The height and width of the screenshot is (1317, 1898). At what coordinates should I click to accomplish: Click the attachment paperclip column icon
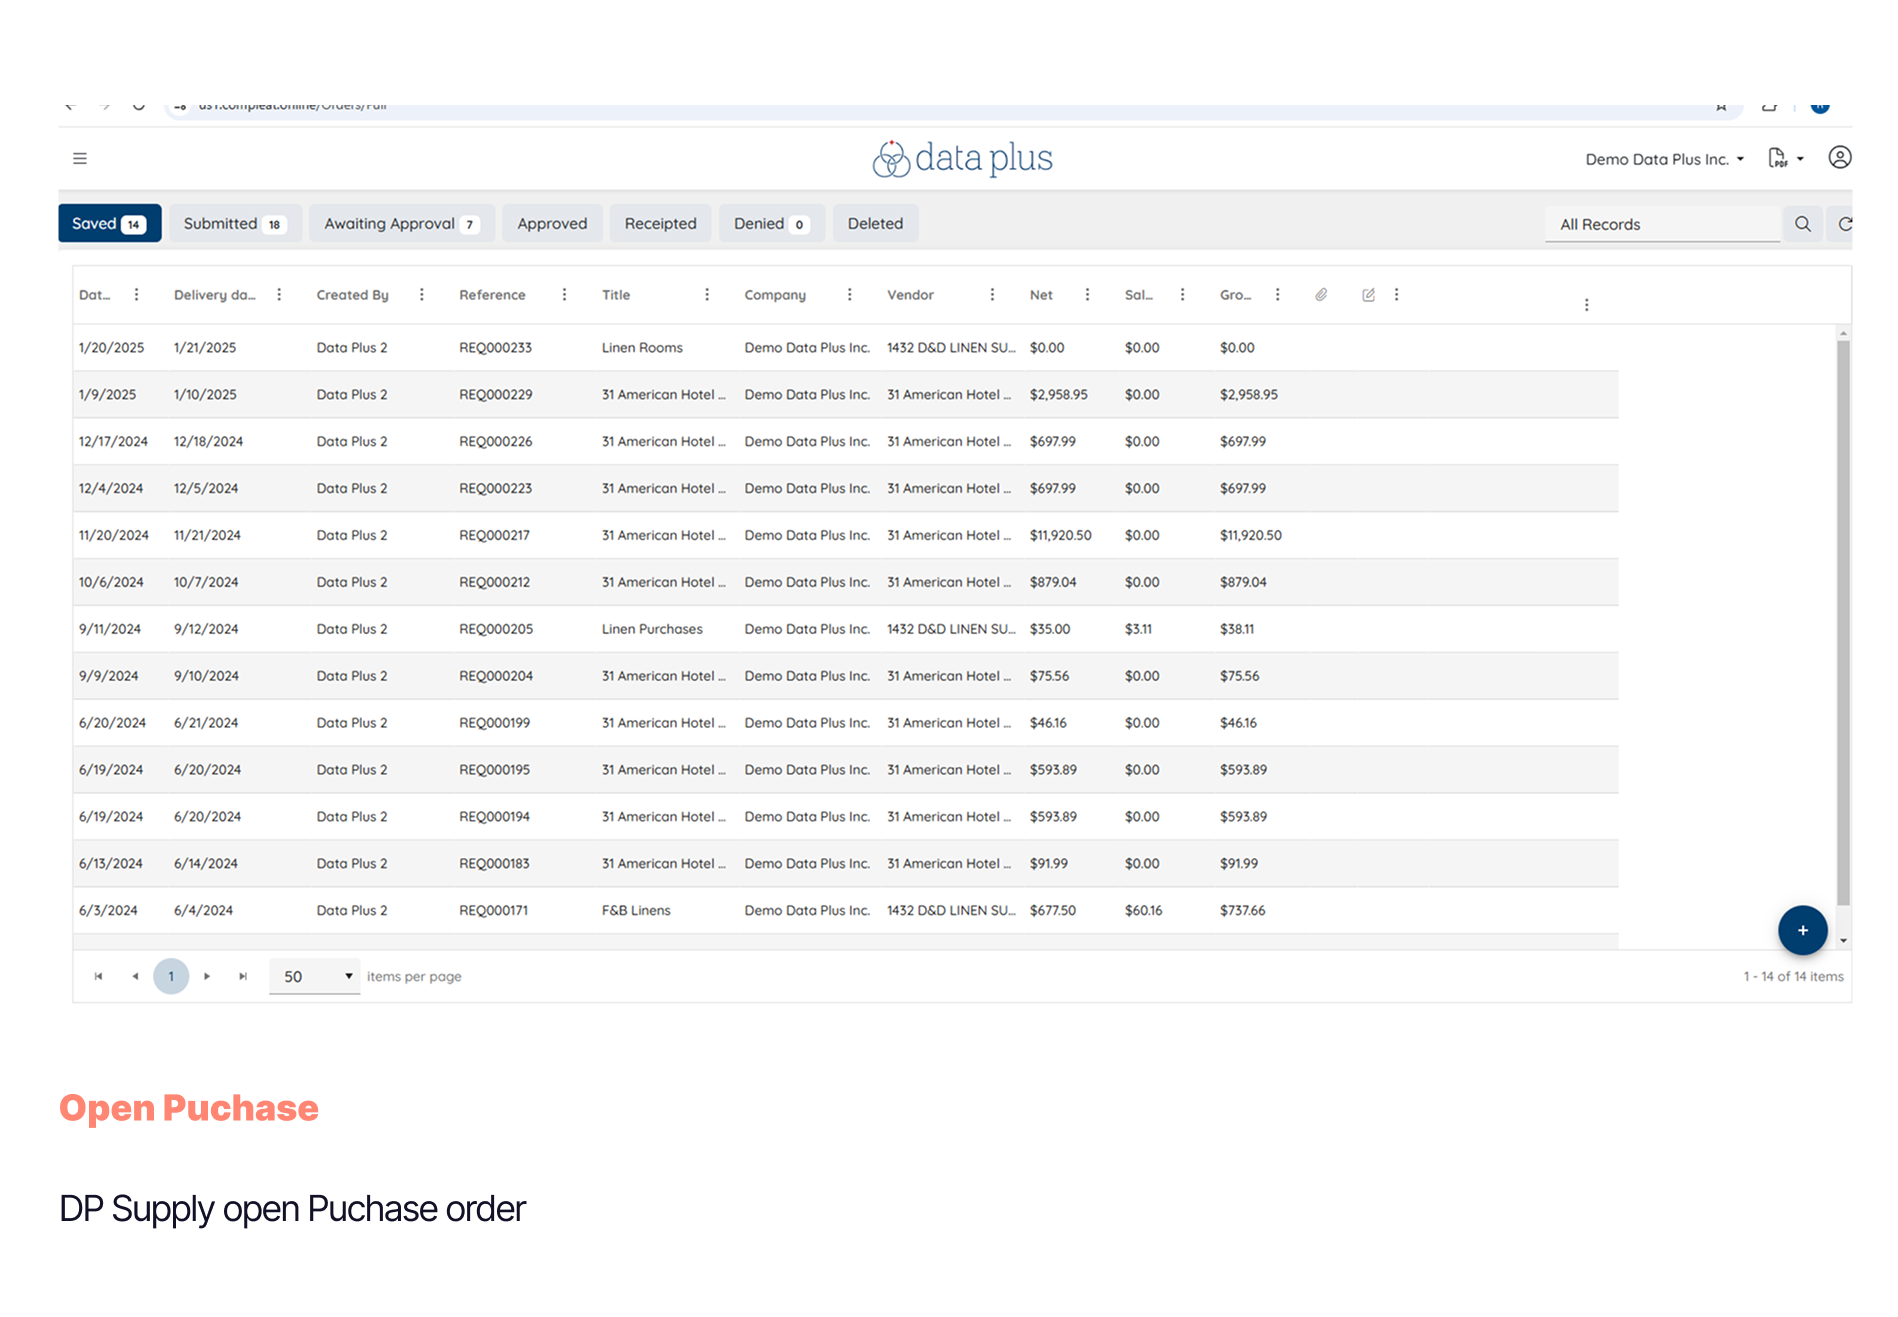(x=1321, y=295)
